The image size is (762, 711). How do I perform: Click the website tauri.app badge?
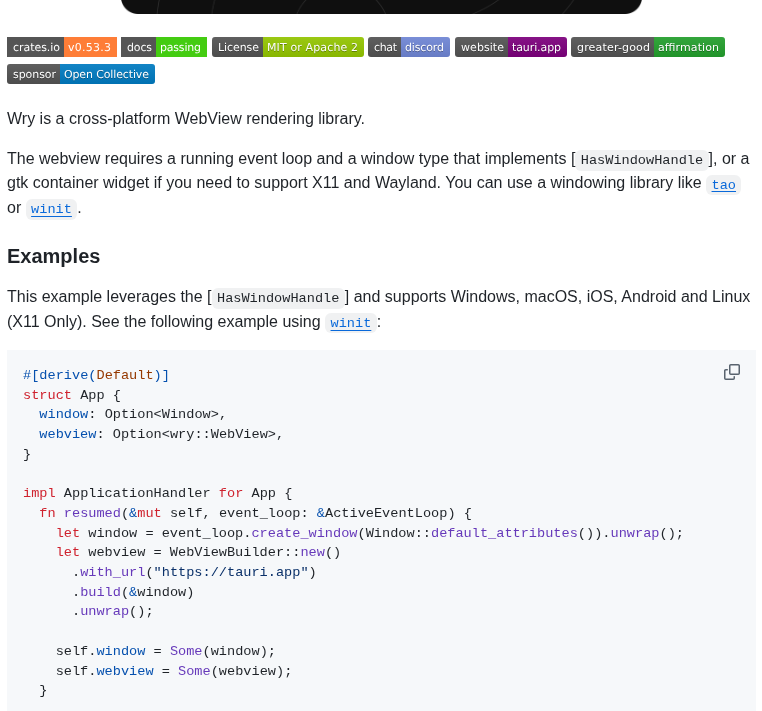point(511,47)
